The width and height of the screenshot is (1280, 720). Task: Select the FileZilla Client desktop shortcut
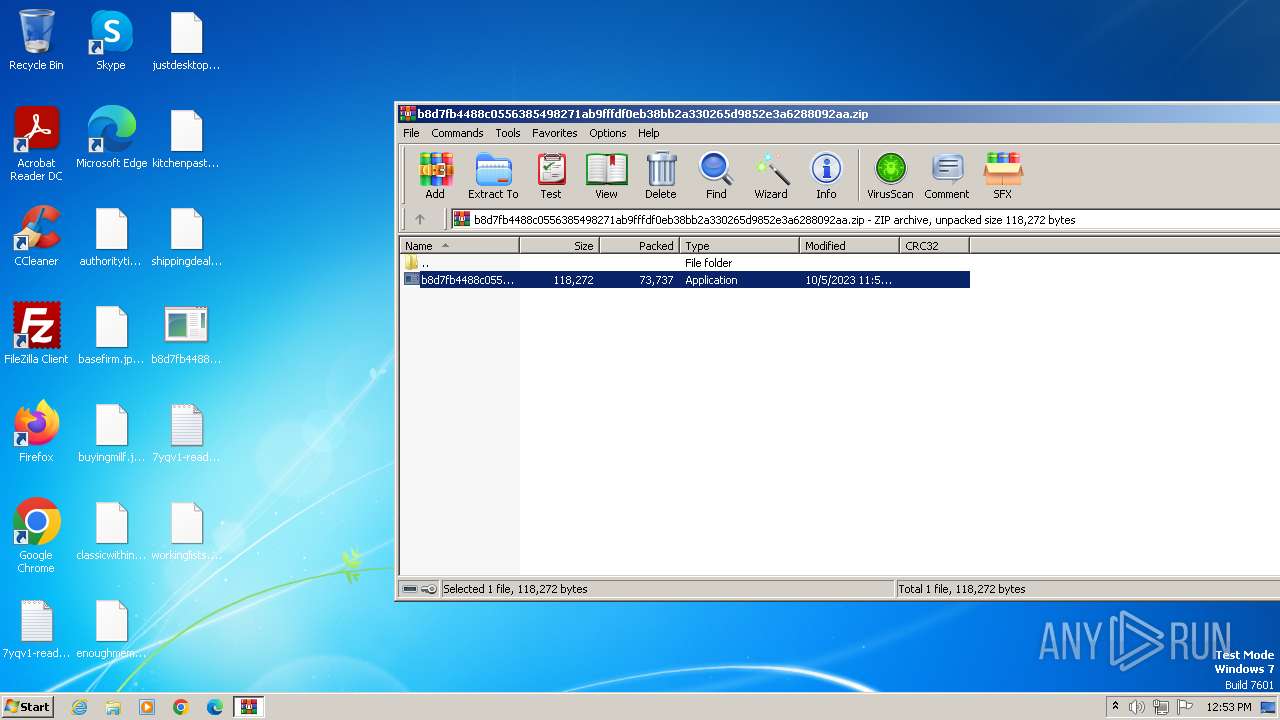(x=36, y=334)
